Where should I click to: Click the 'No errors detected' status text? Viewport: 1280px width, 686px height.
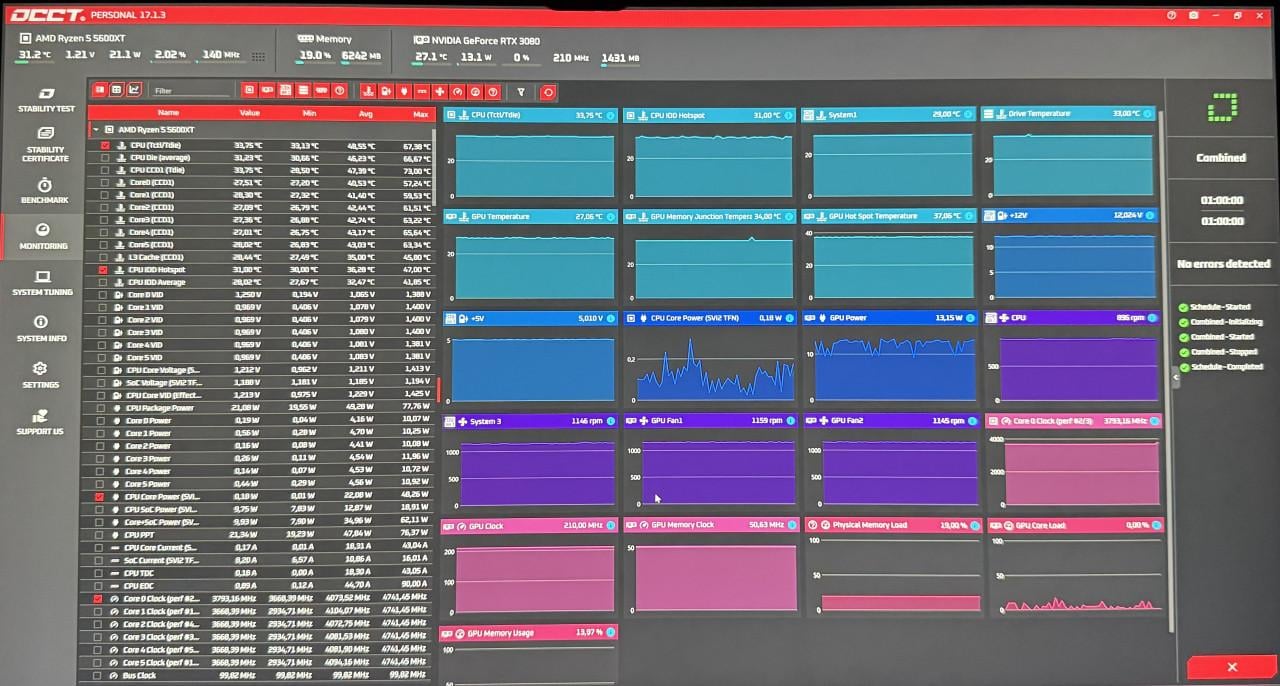pos(1223,264)
